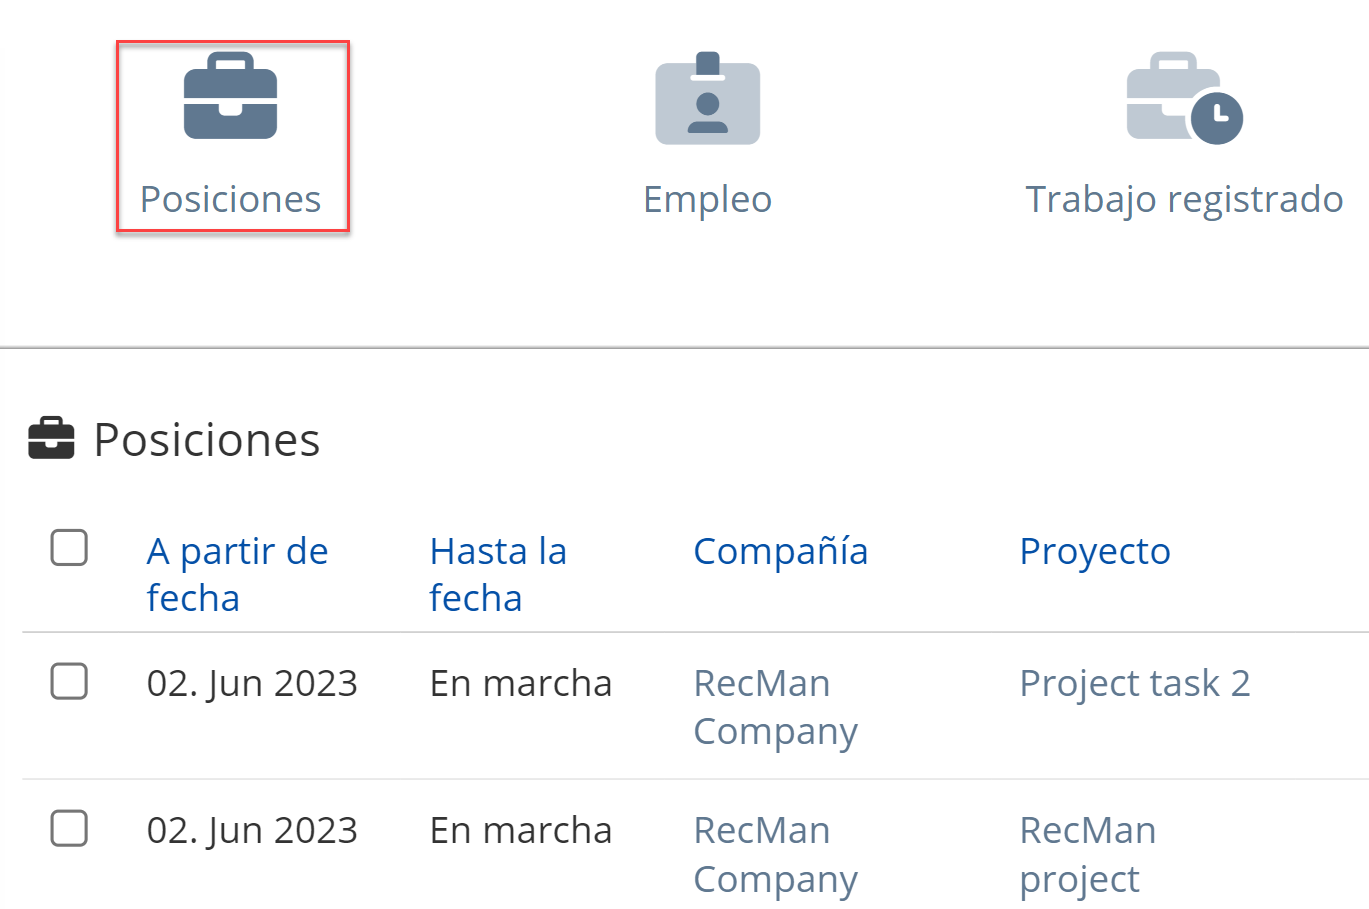
Task: Click the Empleo ID badge icon
Action: pyautogui.click(x=707, y=99)
